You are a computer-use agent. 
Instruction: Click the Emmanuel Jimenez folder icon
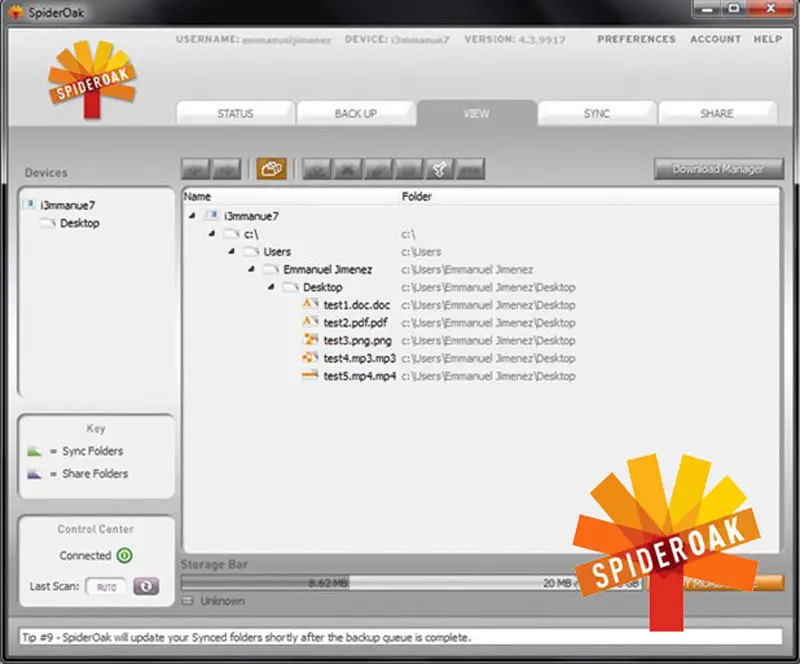271,269
